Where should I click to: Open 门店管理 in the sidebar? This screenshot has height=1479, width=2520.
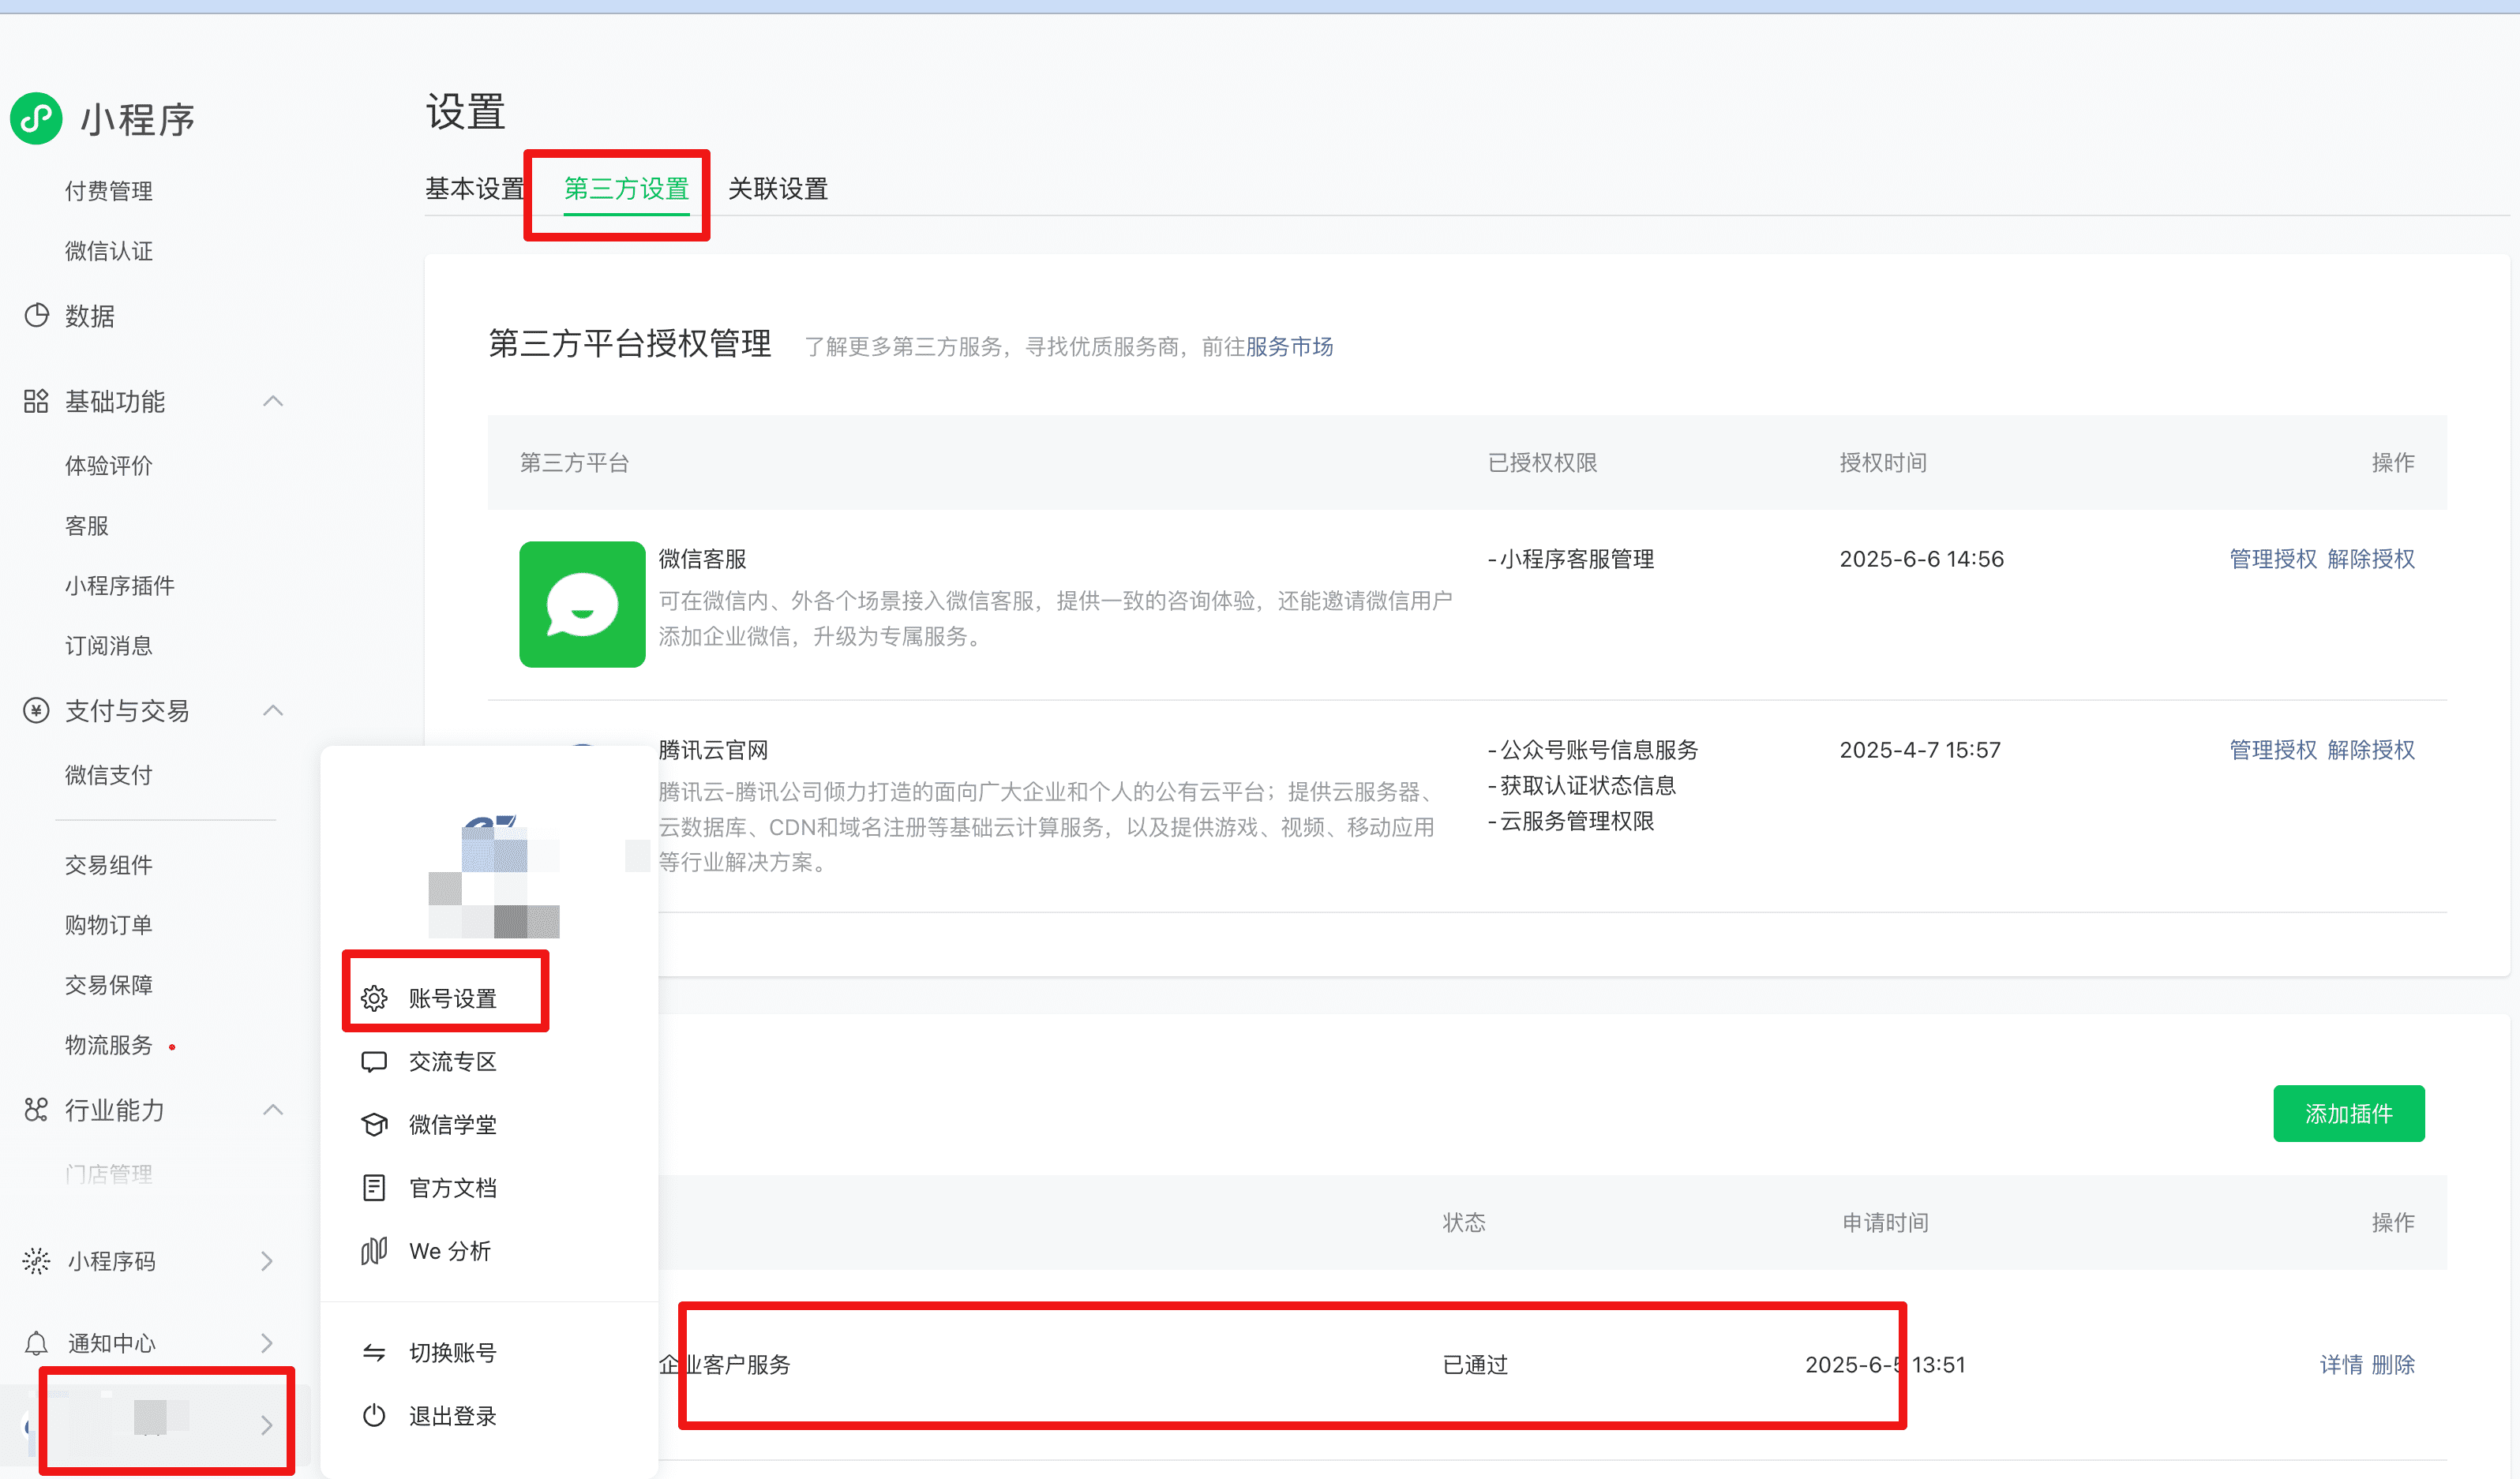point(109,1174)
